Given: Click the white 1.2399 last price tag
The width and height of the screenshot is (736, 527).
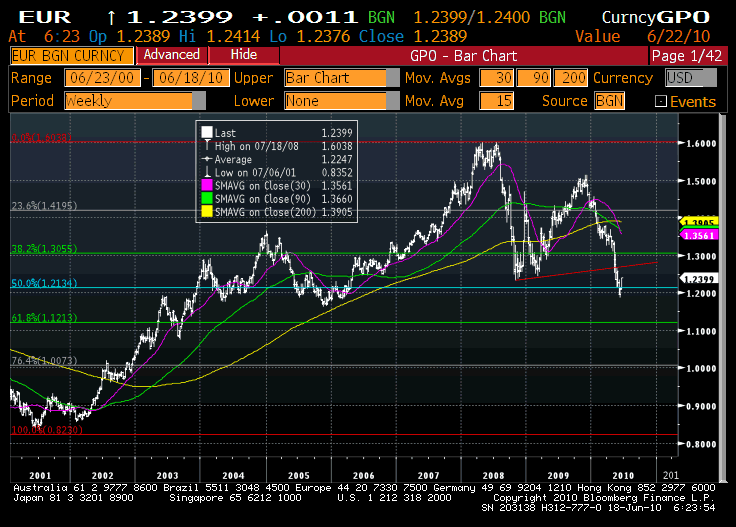Looking at the screenshot, I should point(699,279).
